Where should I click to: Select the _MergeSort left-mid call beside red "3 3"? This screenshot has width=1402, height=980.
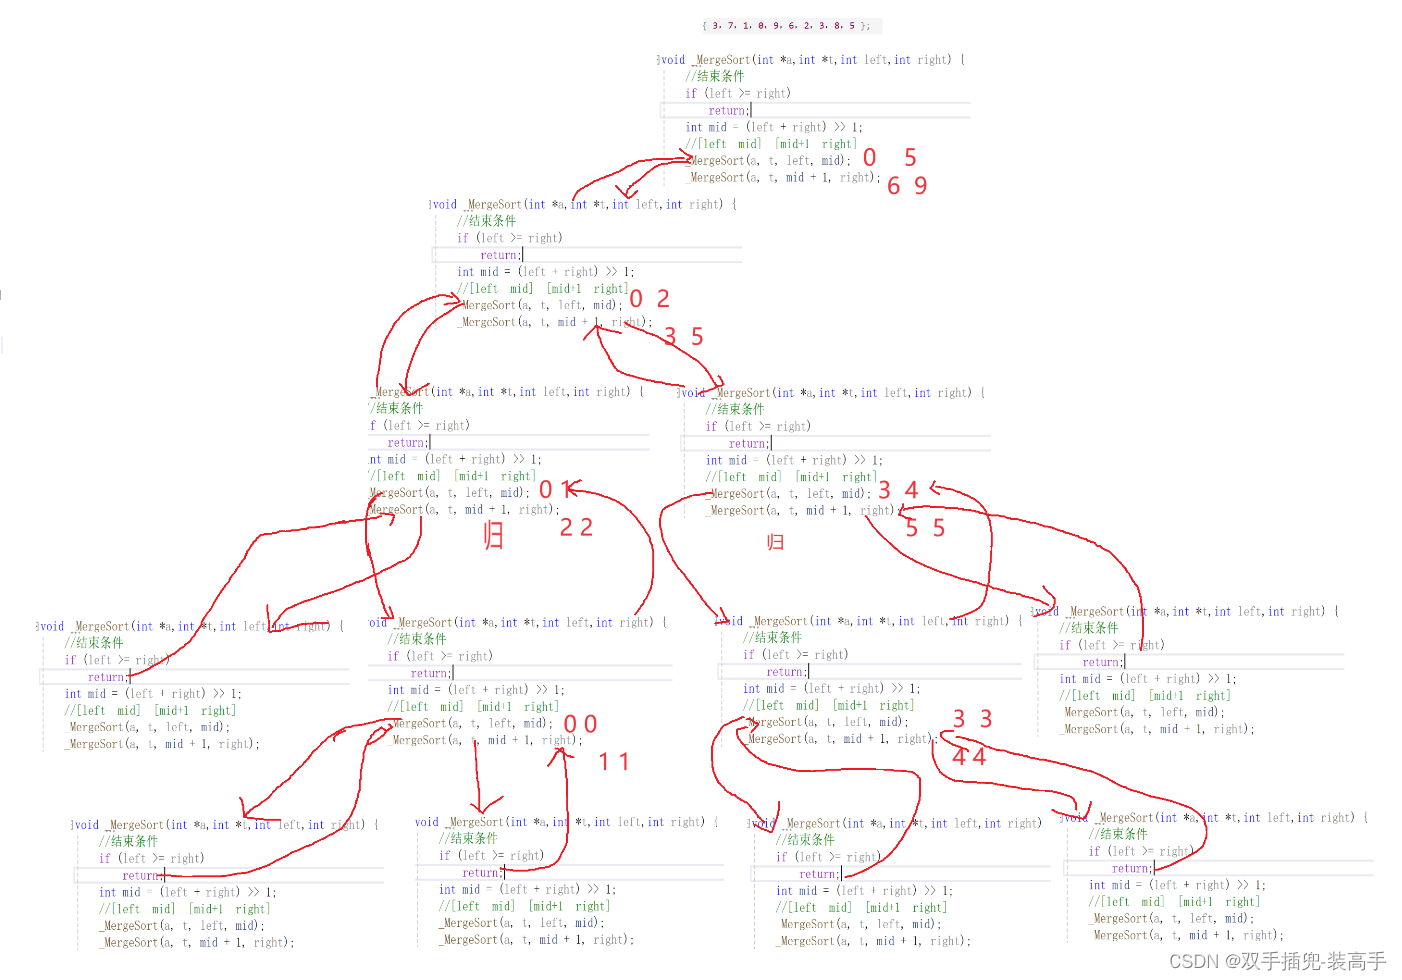point(827,722)
